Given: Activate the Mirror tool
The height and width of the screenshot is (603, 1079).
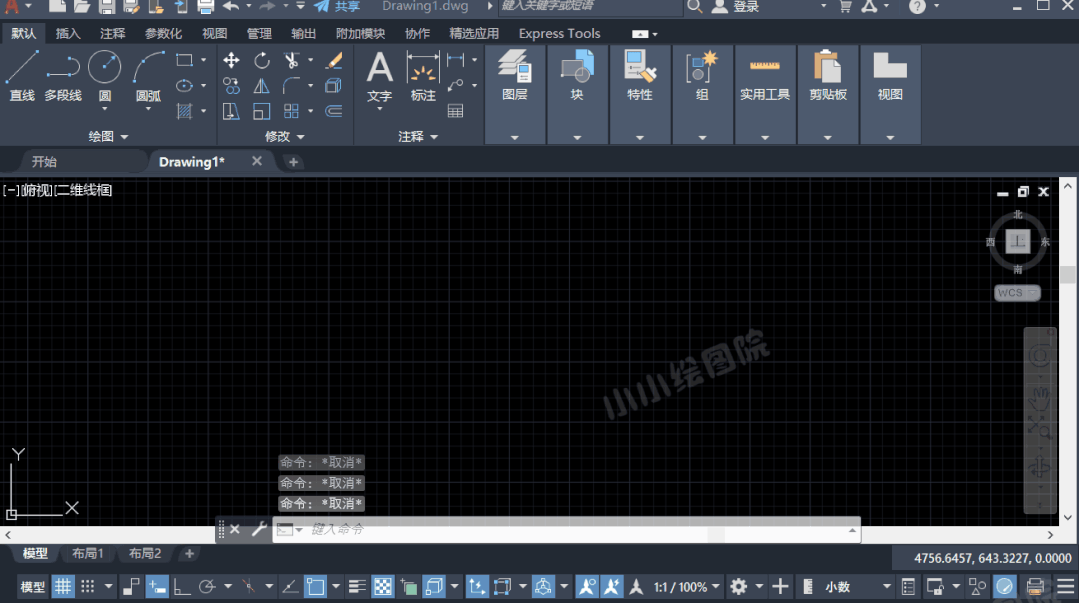Looking at the screenshot, I should click(x=261, y=85).
